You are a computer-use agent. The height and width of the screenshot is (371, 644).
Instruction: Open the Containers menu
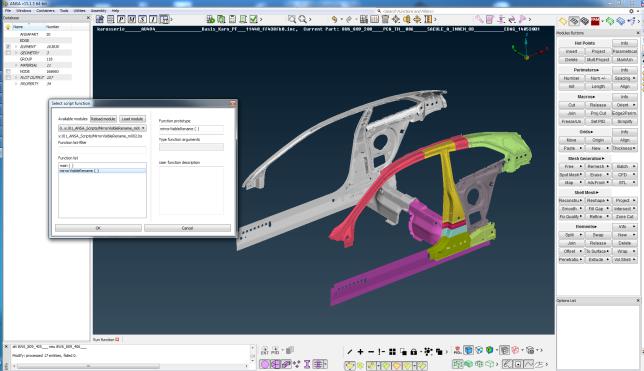(x=45, y=11)
